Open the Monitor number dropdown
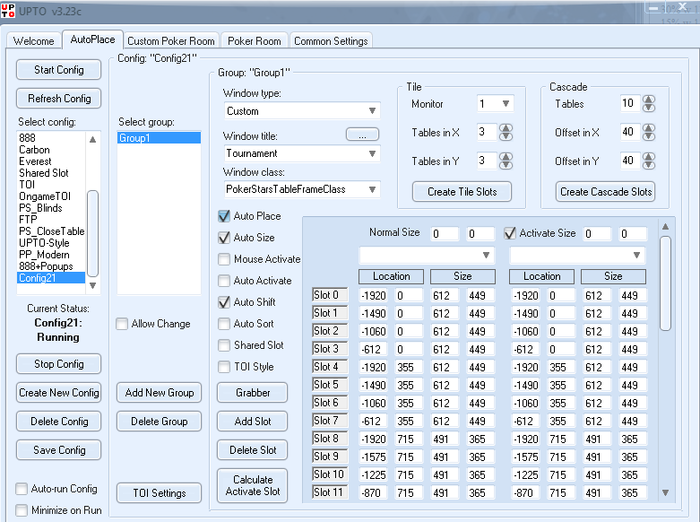The image size is (700, 522). pyautogui.click(x=494, y=103)
